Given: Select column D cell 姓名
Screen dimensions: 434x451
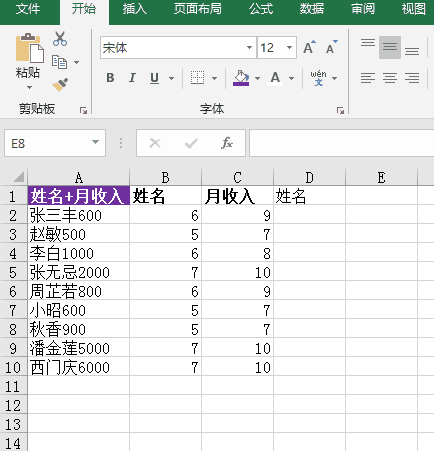Looking at the screenshot, I should (x=309, y=196).
